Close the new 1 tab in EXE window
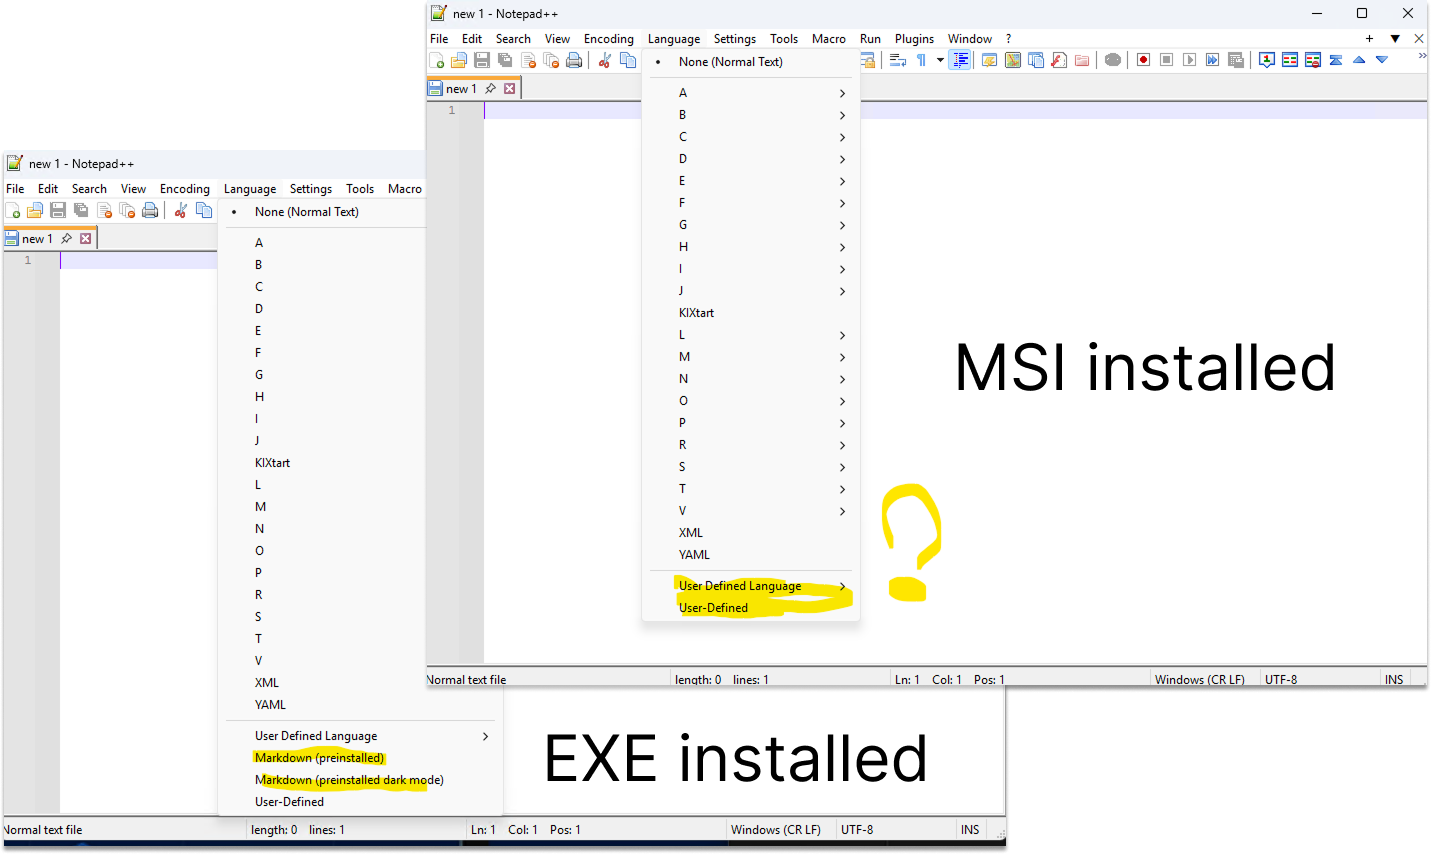 pyautogui.click(x=86, y=238)
